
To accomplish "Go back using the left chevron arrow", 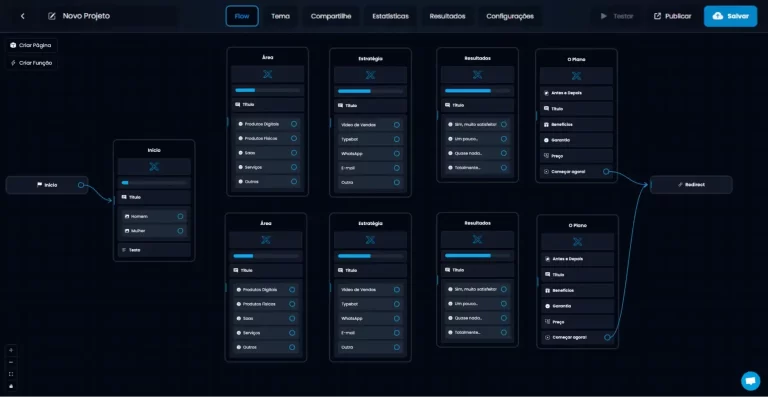I will (23, 16).
